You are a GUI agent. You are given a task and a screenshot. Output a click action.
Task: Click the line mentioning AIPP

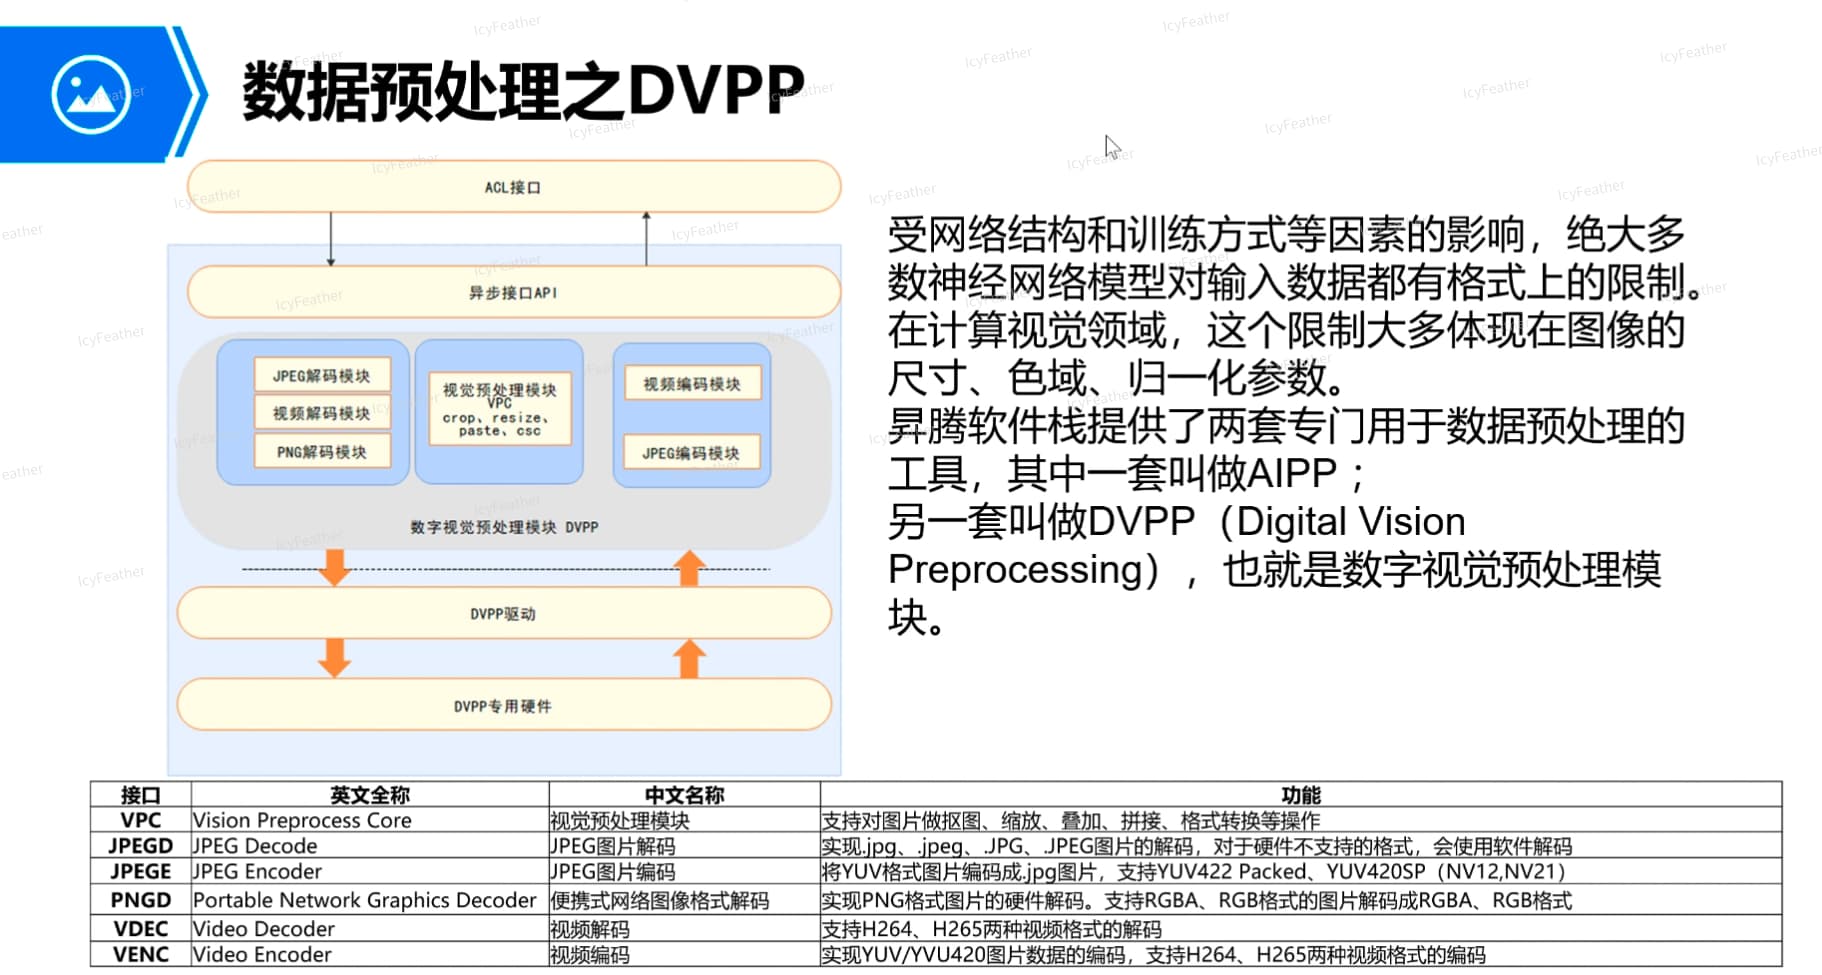(1127, 472)
